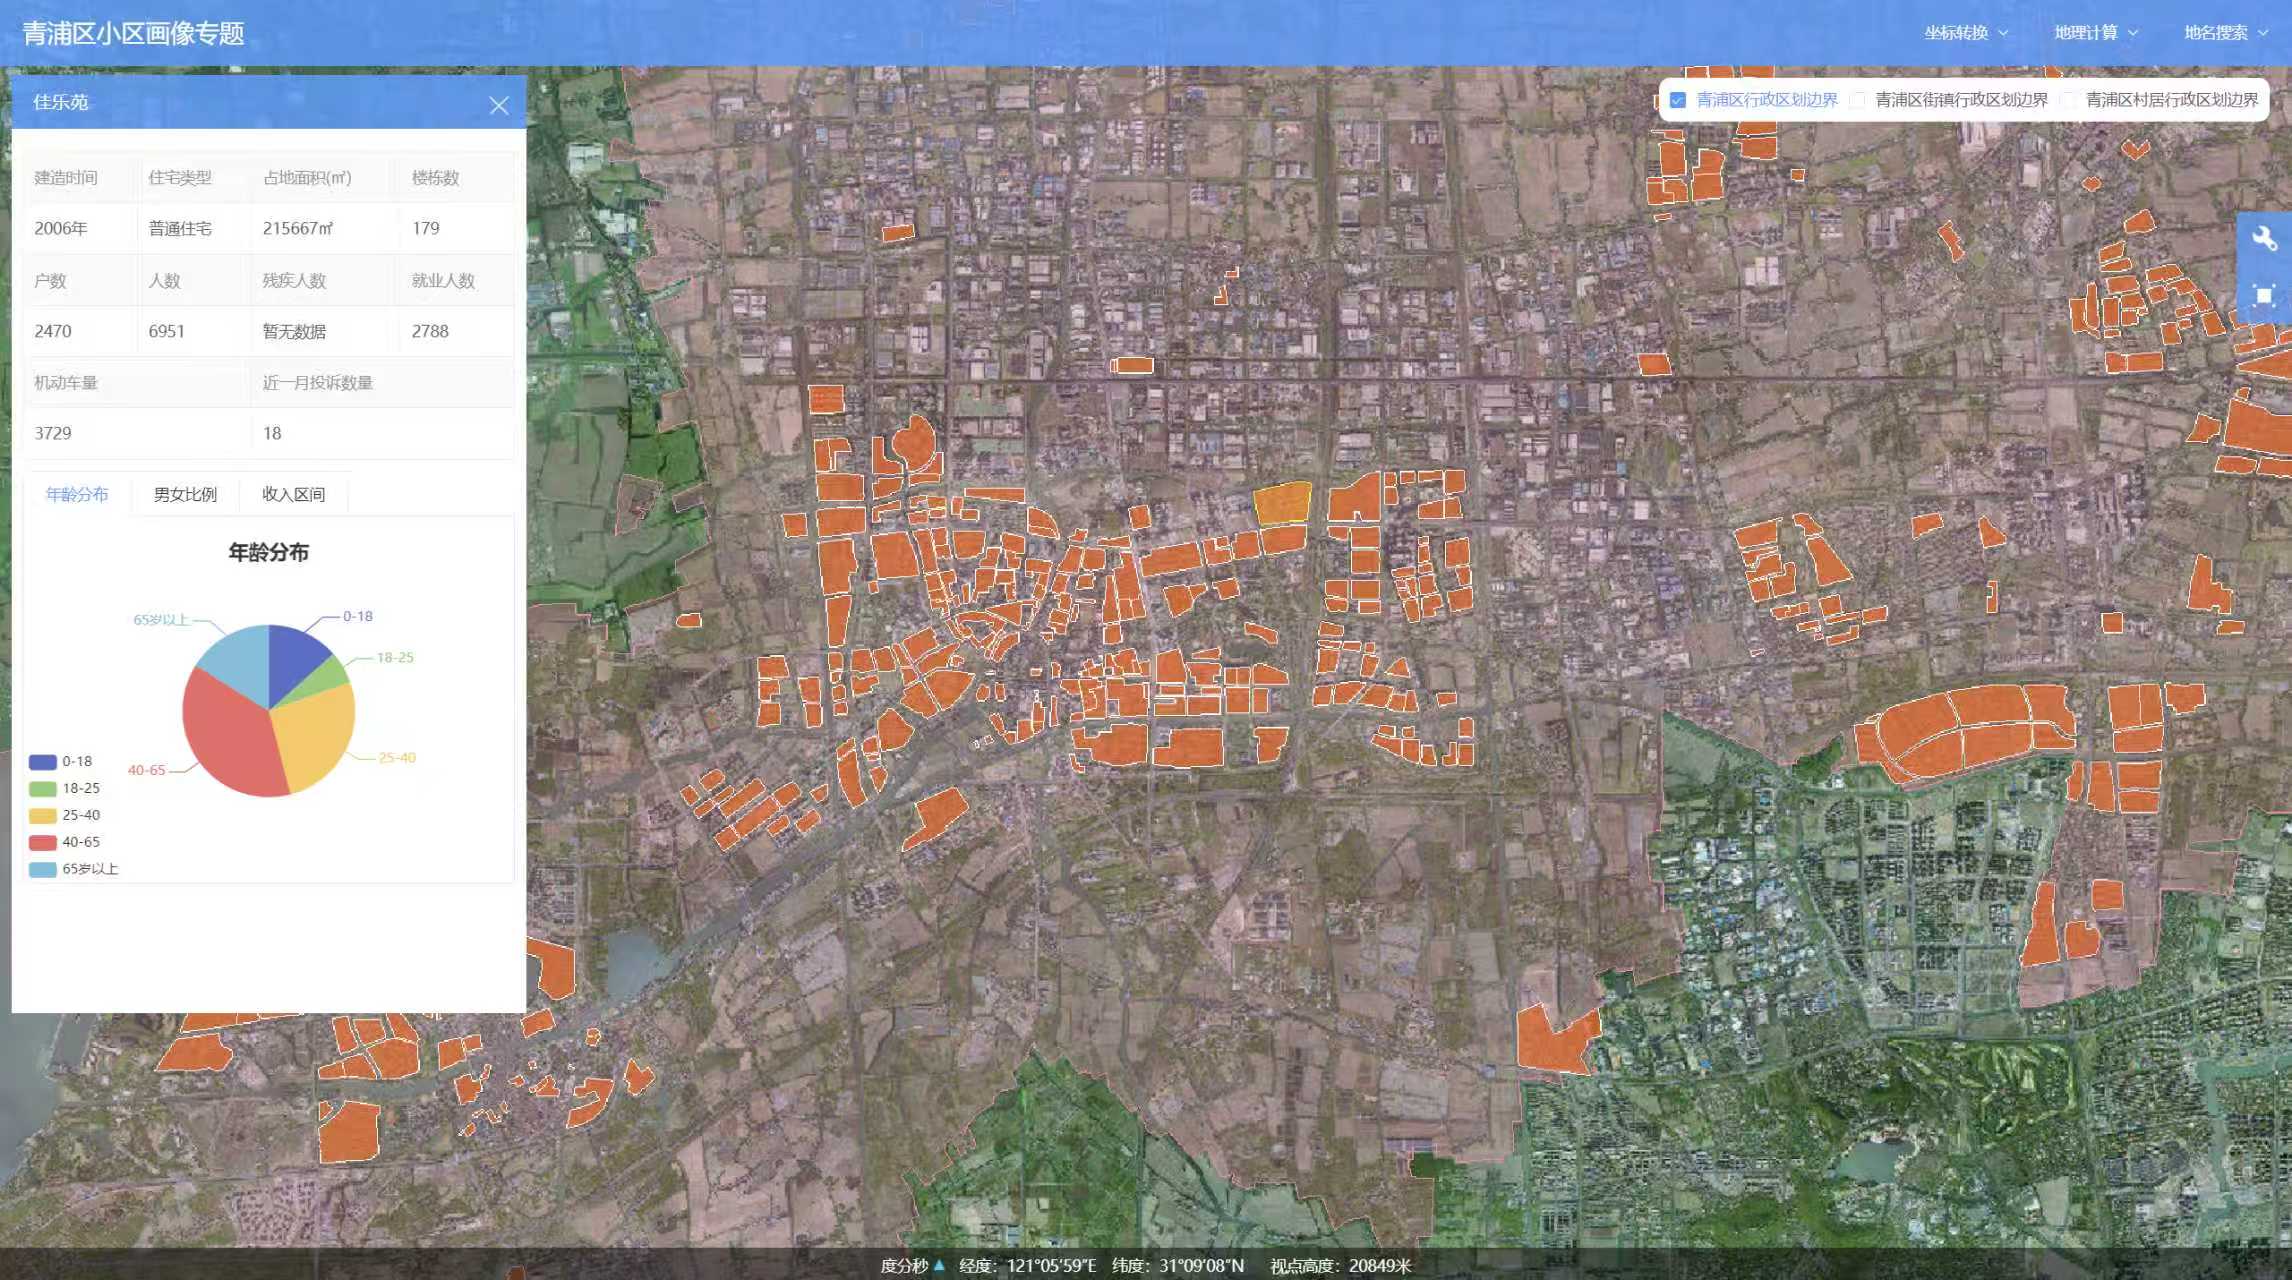Select the 年龄分布 tab

tap(77, 494)
